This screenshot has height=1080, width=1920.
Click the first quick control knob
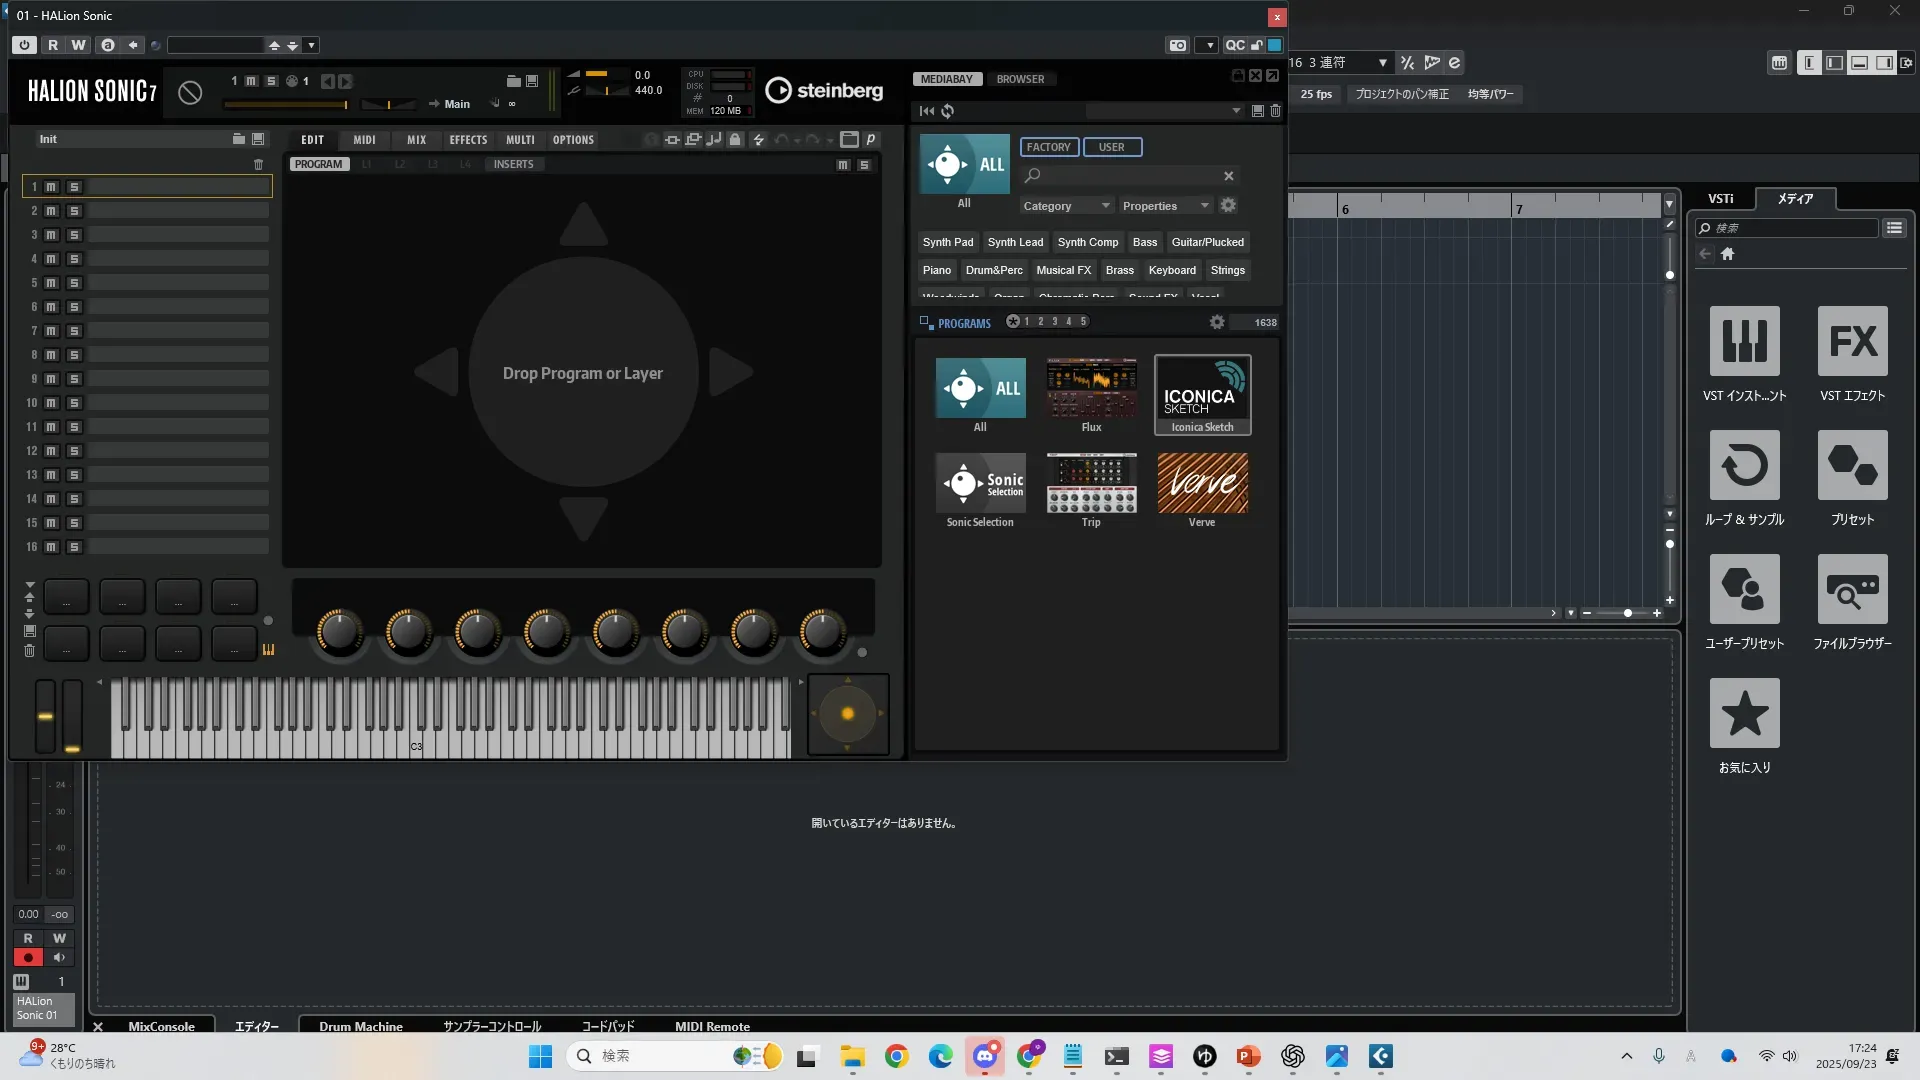(340, 631)
